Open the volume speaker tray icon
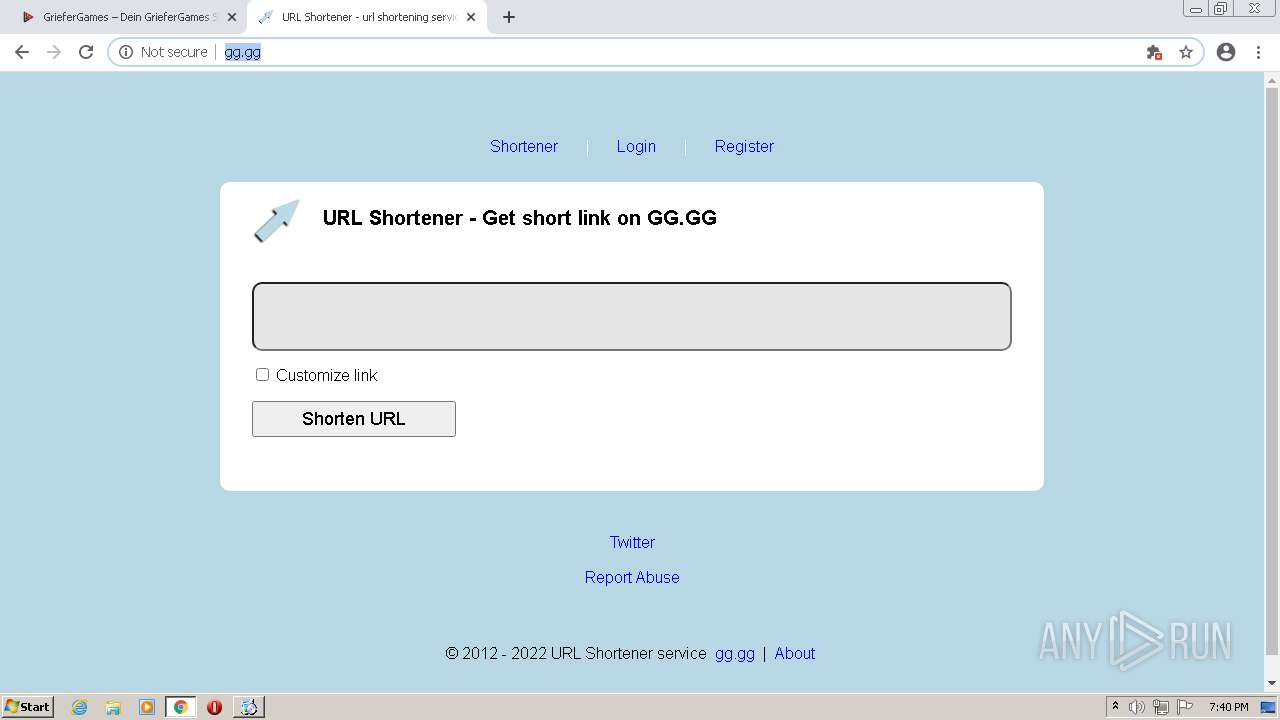This screenshot has height=720, width=1280. 1137,707
